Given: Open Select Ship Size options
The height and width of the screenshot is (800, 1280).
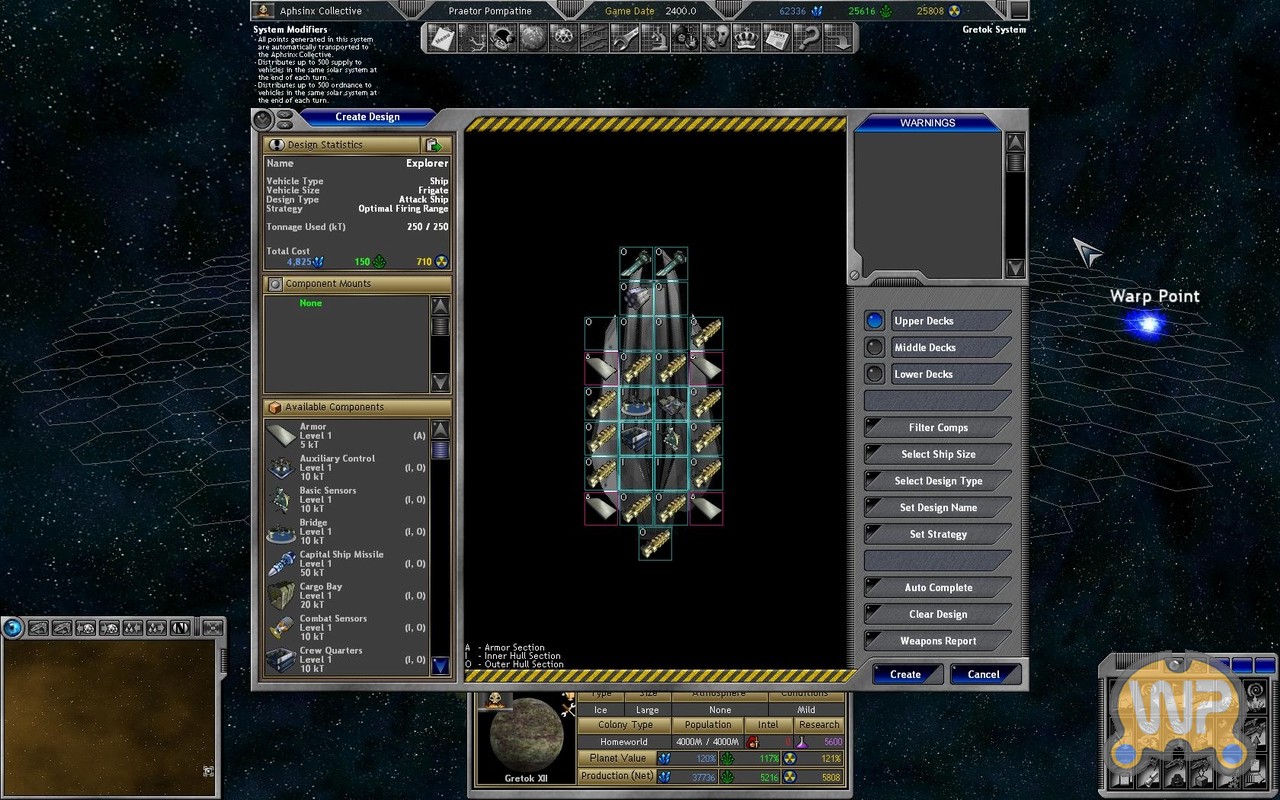Looking at the screenshot, I should 937,454.
